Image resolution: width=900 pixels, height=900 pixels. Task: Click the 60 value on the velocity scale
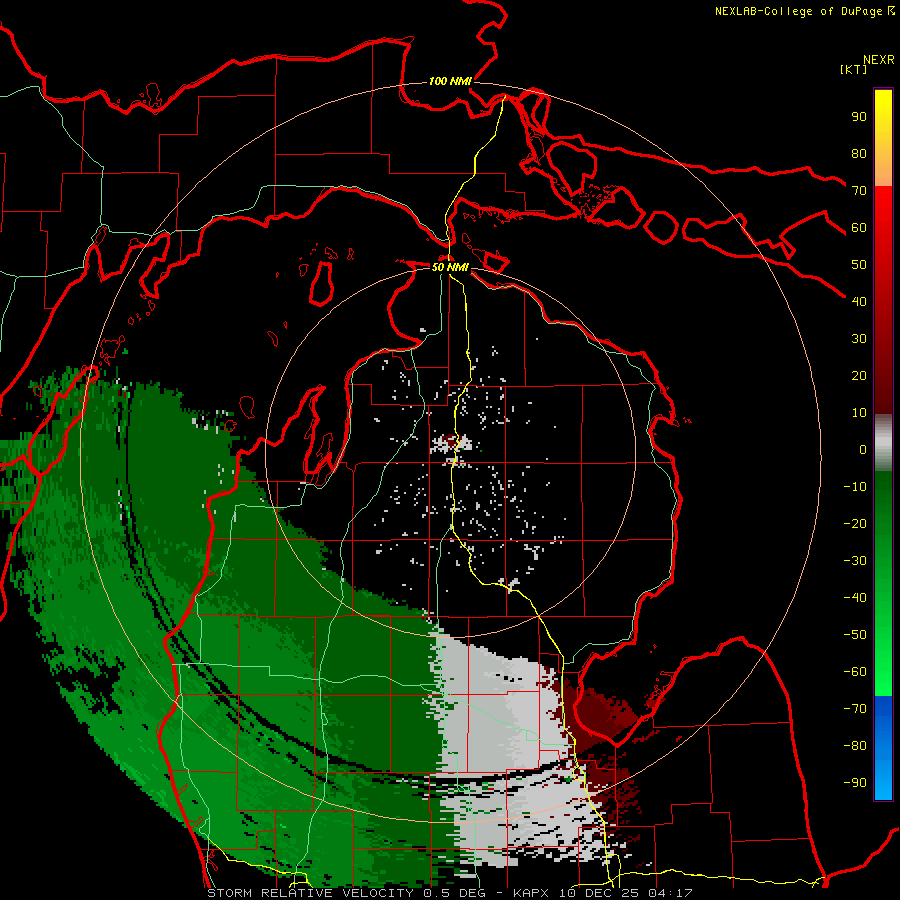click(x=859, y=227)
